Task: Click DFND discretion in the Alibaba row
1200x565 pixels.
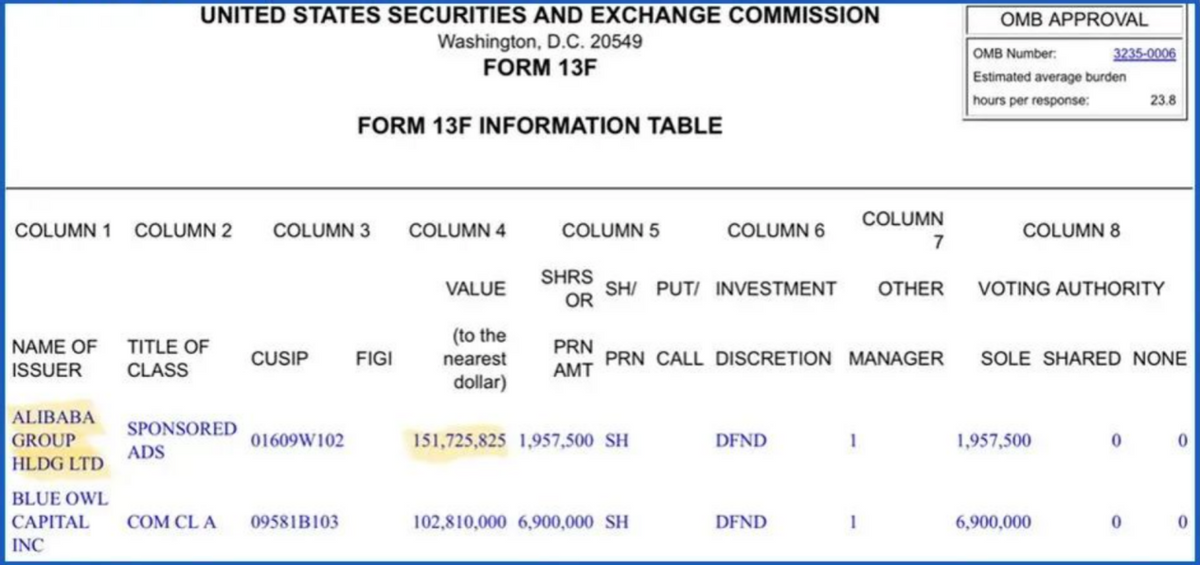Action: point(740,440)
